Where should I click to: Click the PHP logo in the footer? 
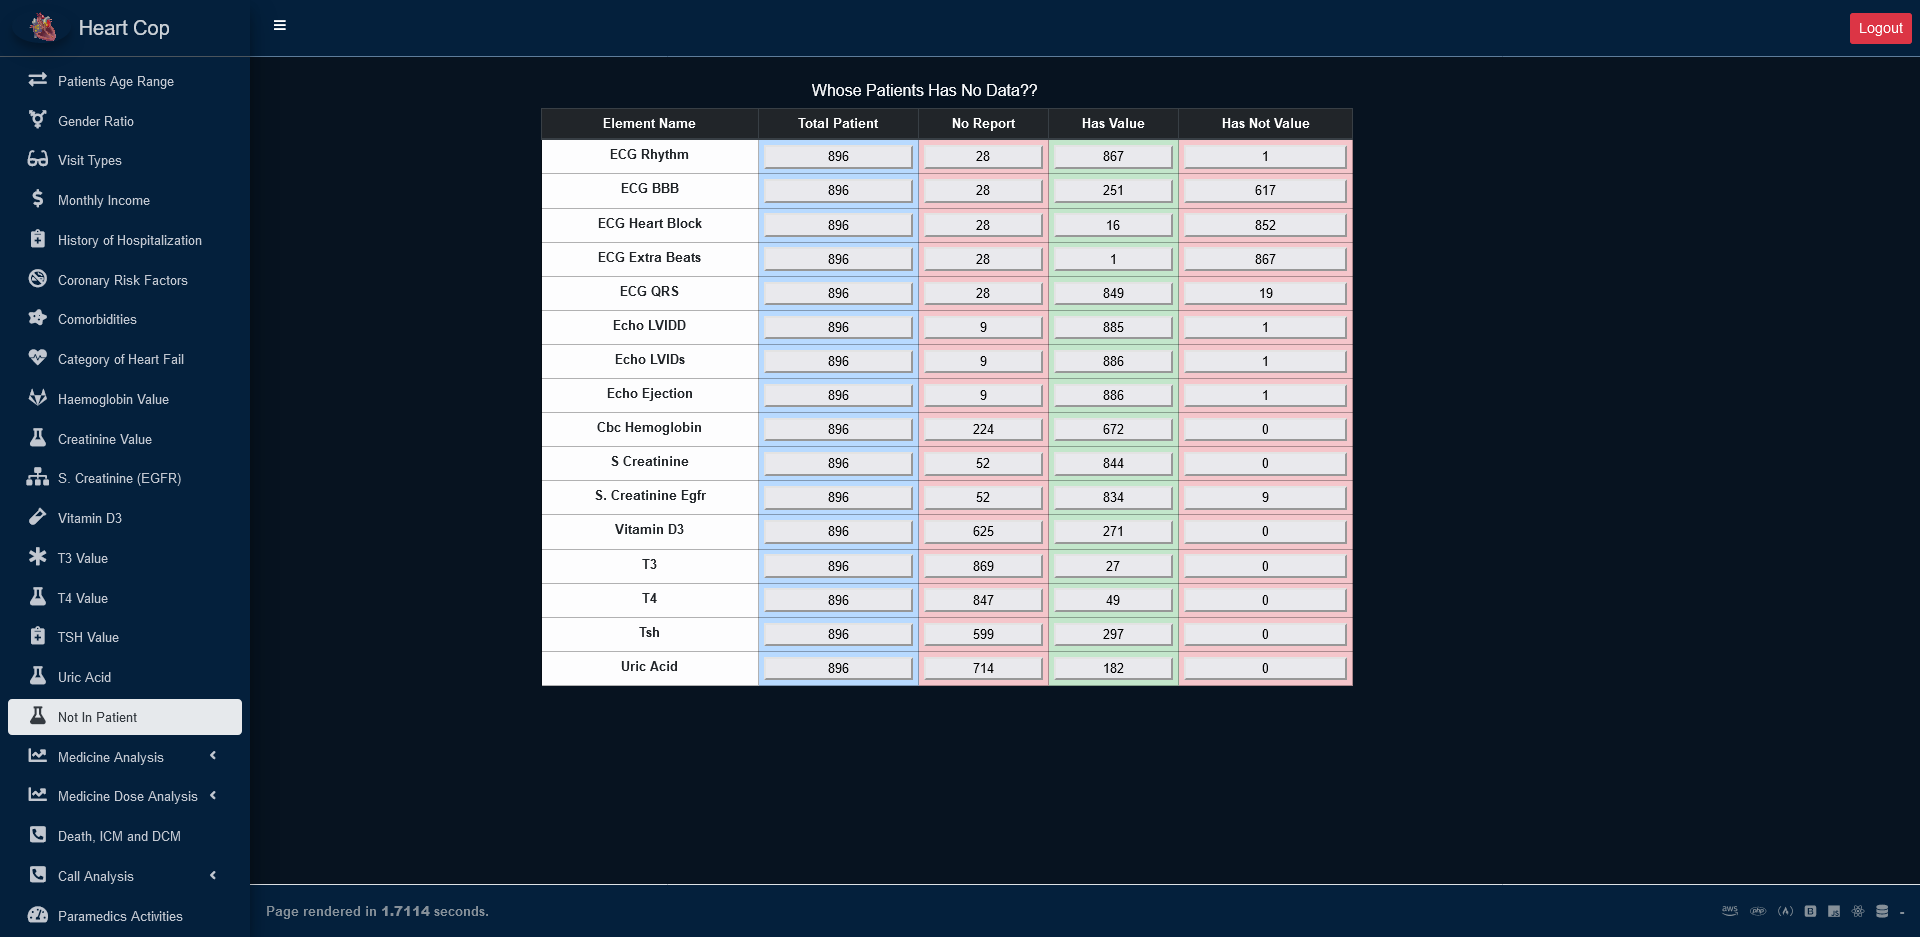point(1757,911)
